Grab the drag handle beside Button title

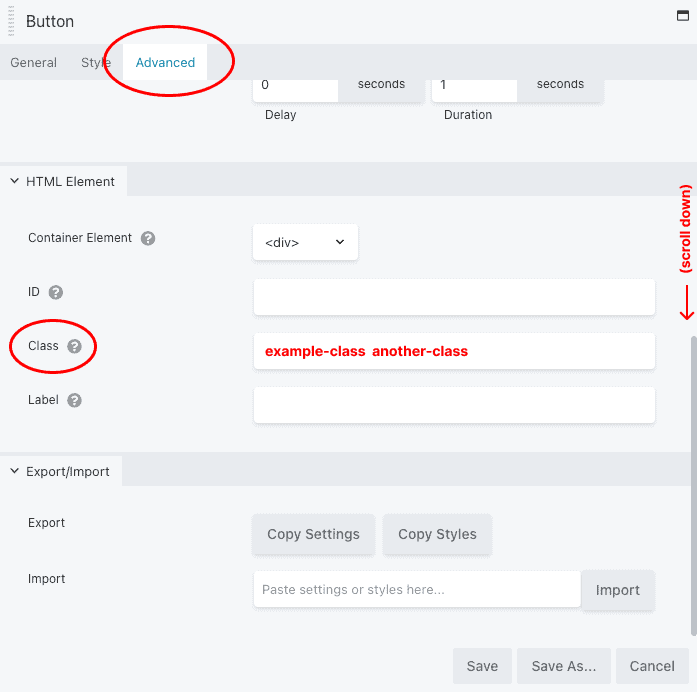[x=11, y=21]
